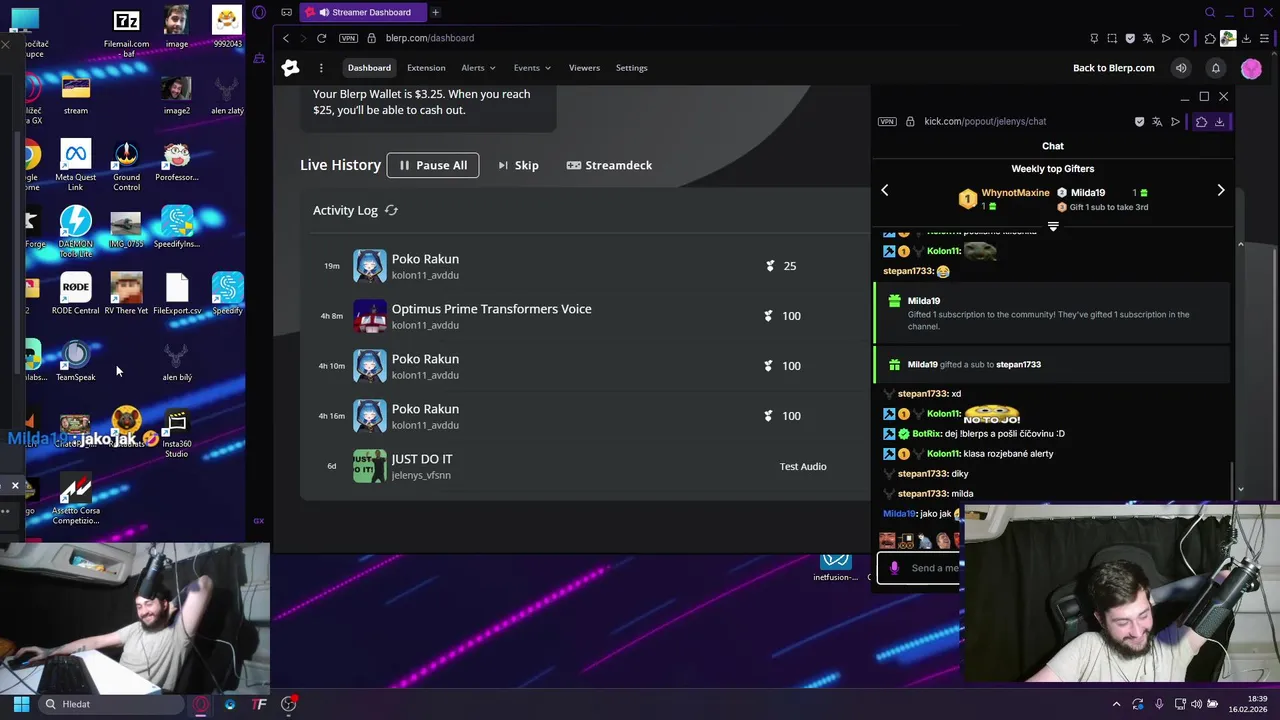The image size is (1280, 720).
Task: Click Back to Blerp.com link
Action: click(1113, 68)
